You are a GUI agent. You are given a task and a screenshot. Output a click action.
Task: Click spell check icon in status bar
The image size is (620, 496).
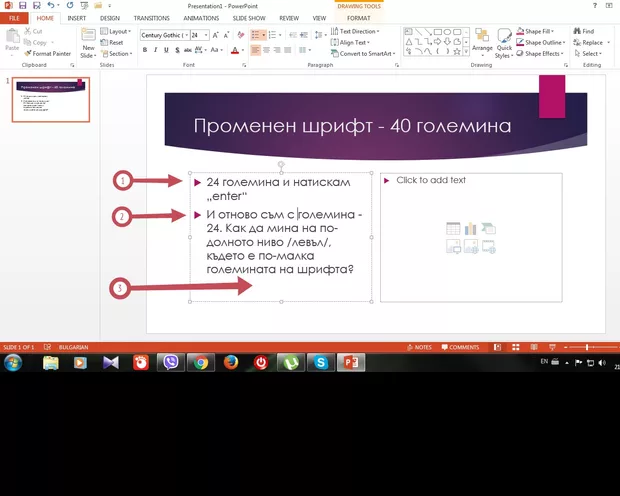(x=47, y=347)
